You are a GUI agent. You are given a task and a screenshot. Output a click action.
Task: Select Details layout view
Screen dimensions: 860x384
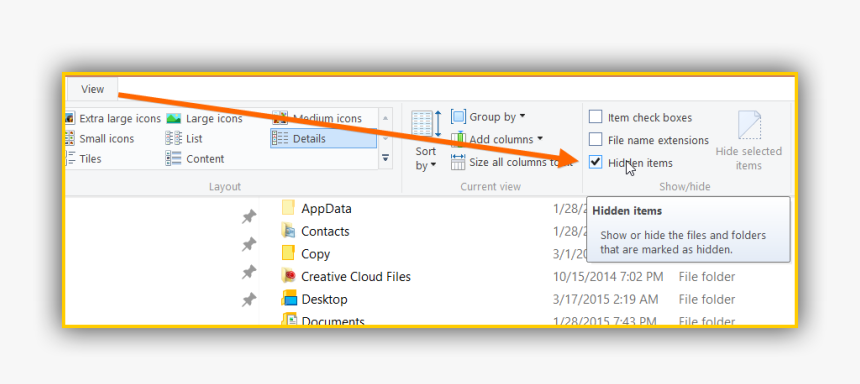coord(323,139)
